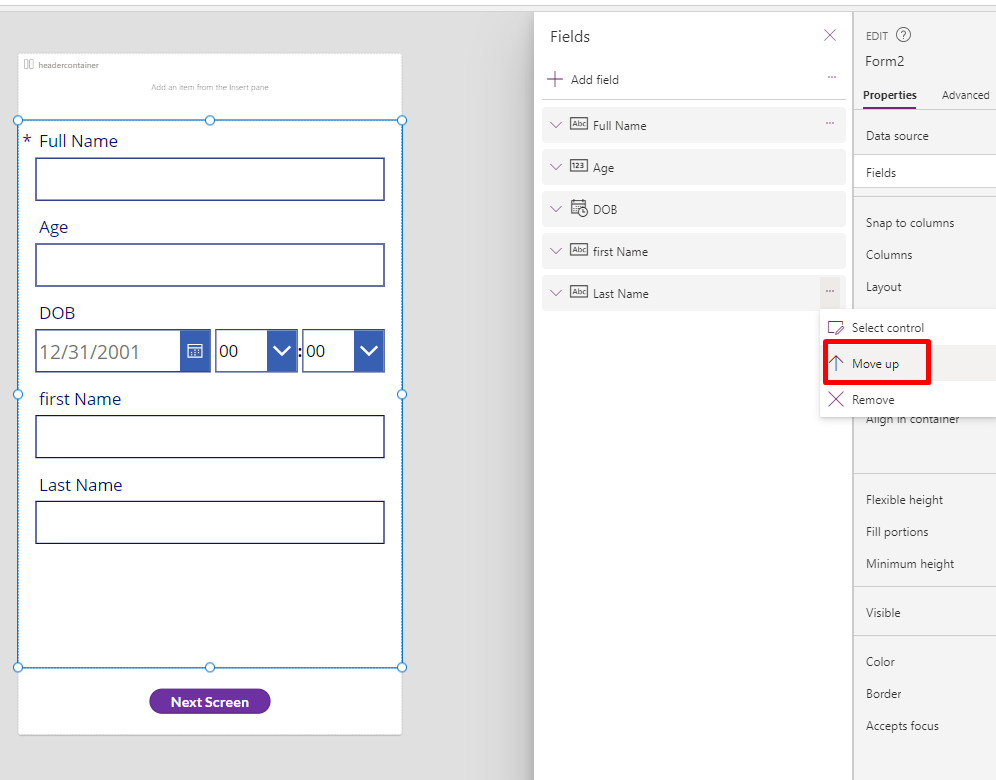
Task: Click the calendar-clock icon of DOB field
Action: (x=579, y=208)
